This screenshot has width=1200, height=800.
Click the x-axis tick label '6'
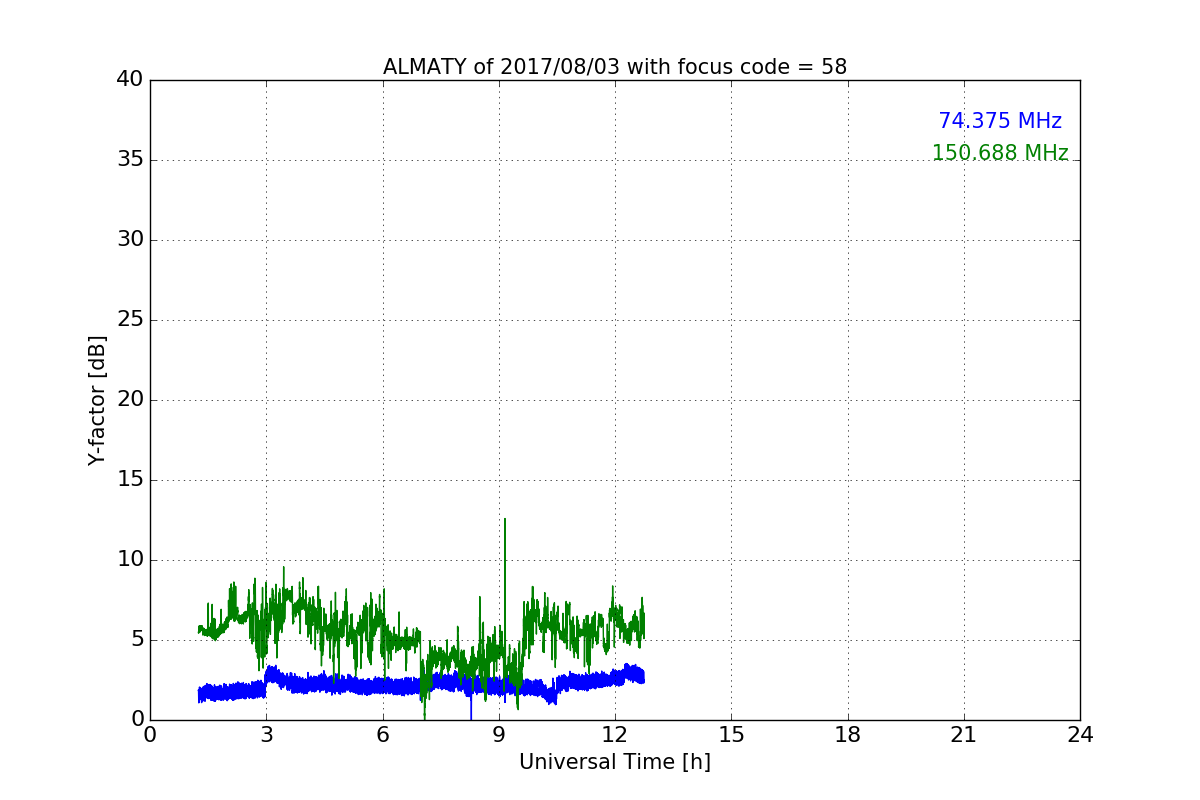[383, 734]
